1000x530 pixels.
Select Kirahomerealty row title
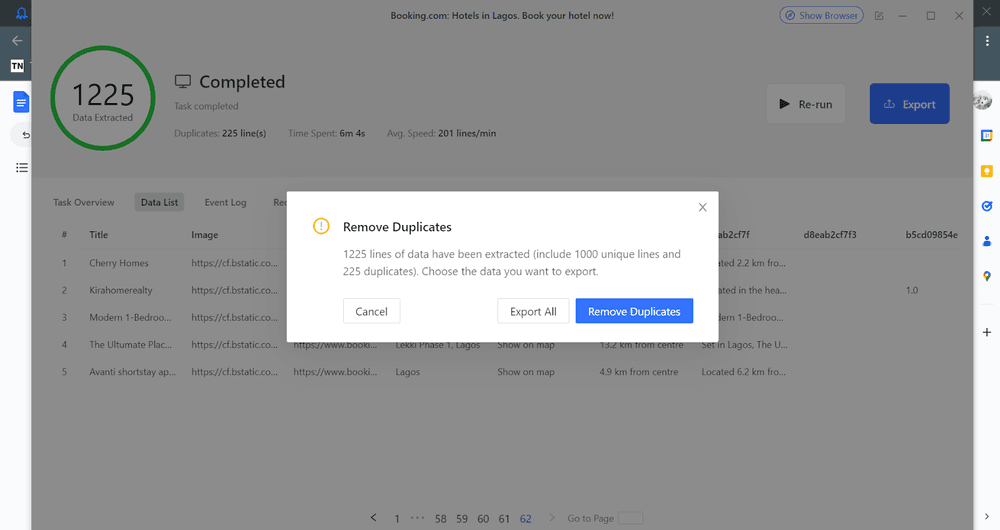pyautogui.click(x=121, y=290)
